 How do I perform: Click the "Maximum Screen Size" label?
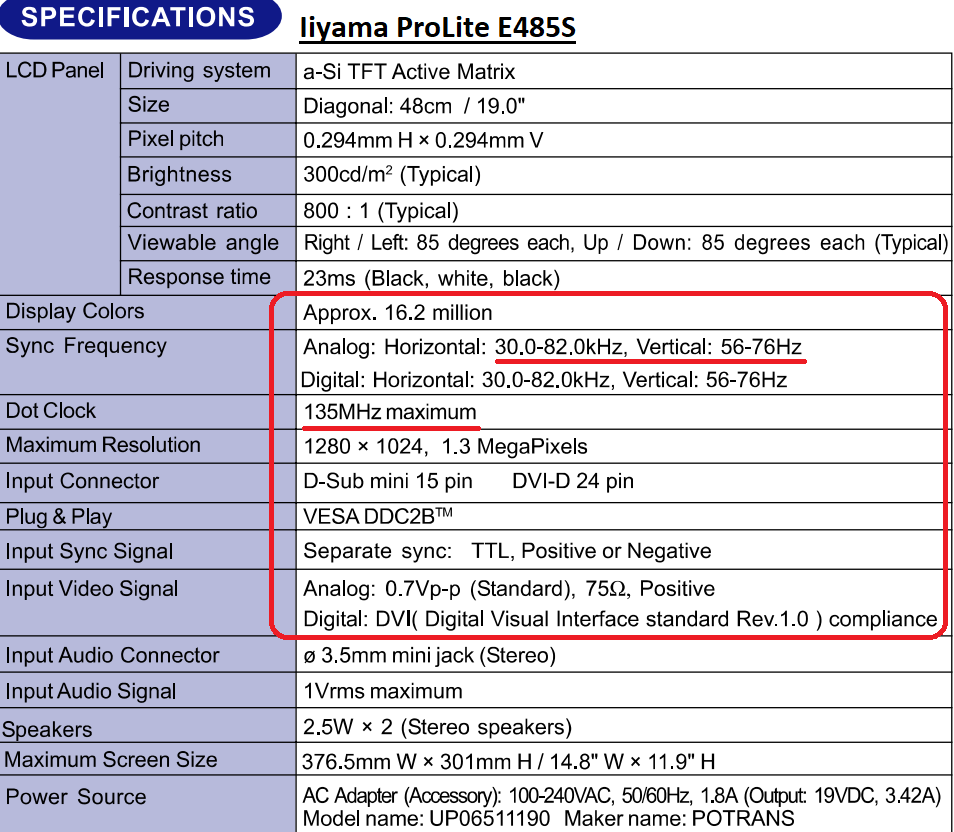click(x=111, y=760)
